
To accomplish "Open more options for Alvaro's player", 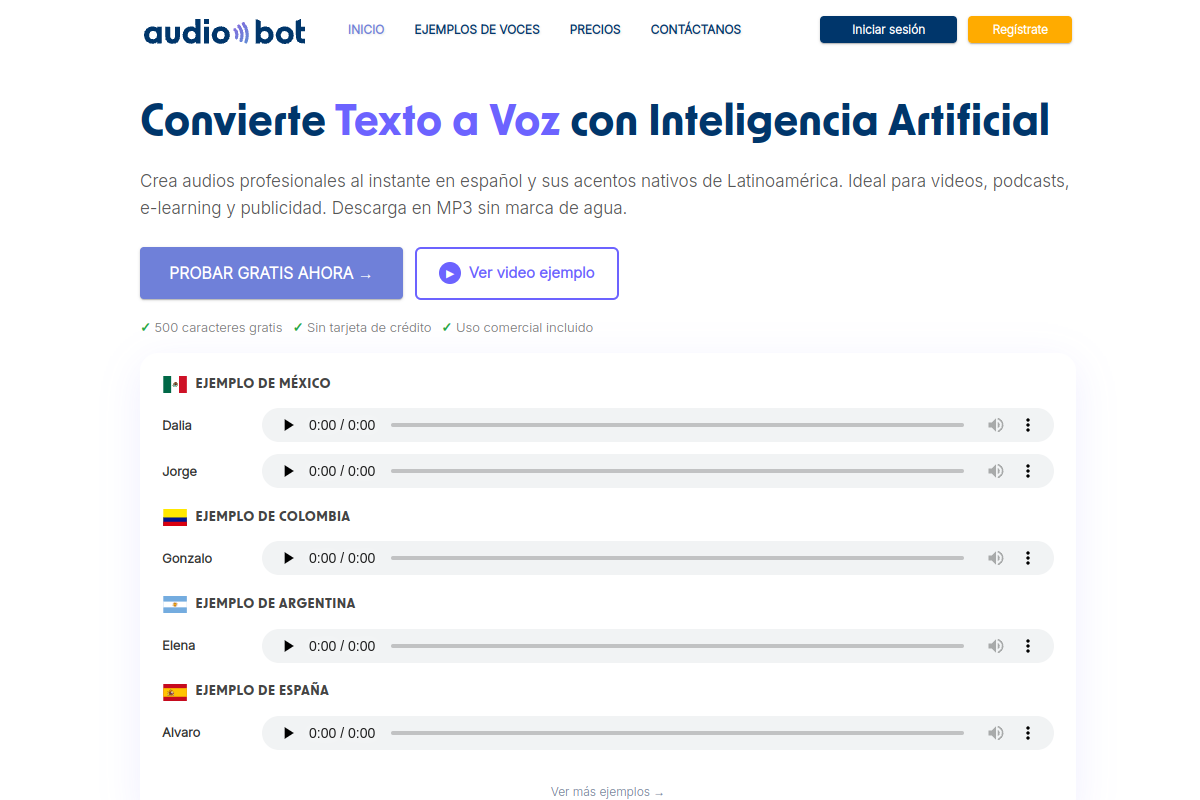I will (x=1027, y=733).
